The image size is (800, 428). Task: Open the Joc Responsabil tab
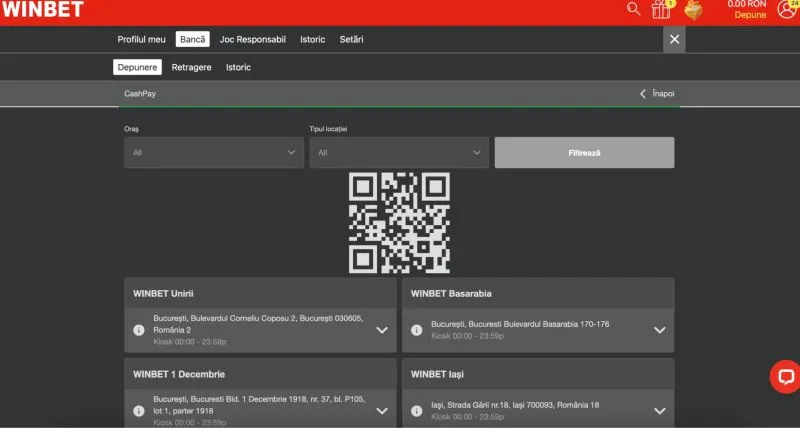pos(253,39)
